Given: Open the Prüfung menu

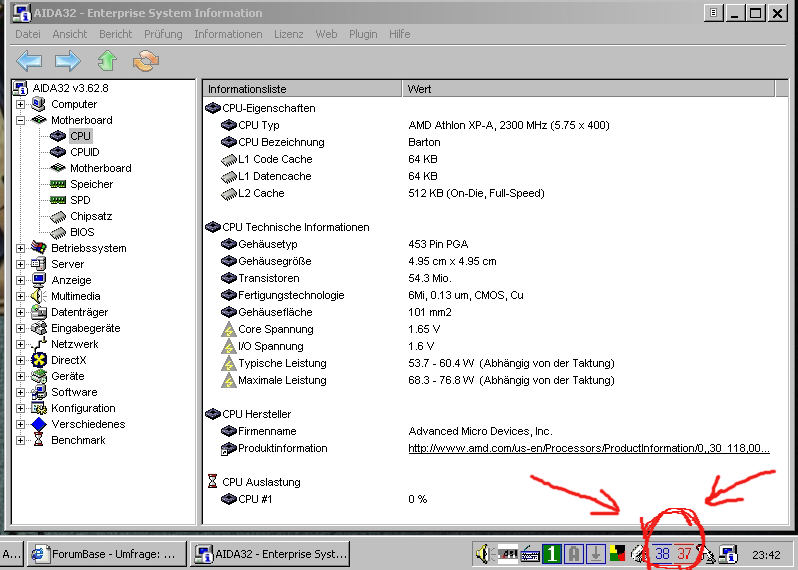Looking at the screenshot, I should 163,34.
